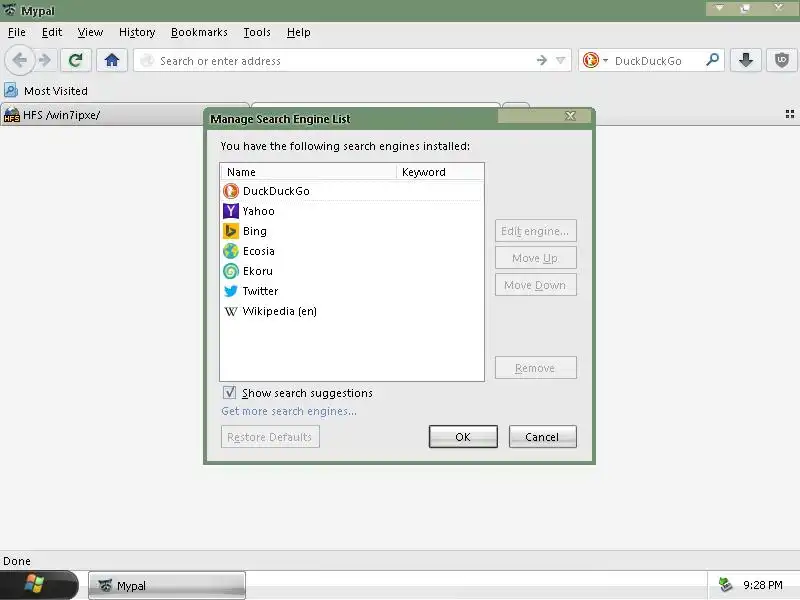The height and width of the screenshot is (600, 800).
Task: Open the tab groups grid icon
Action: pyautogui.click(x=790, y=114)
